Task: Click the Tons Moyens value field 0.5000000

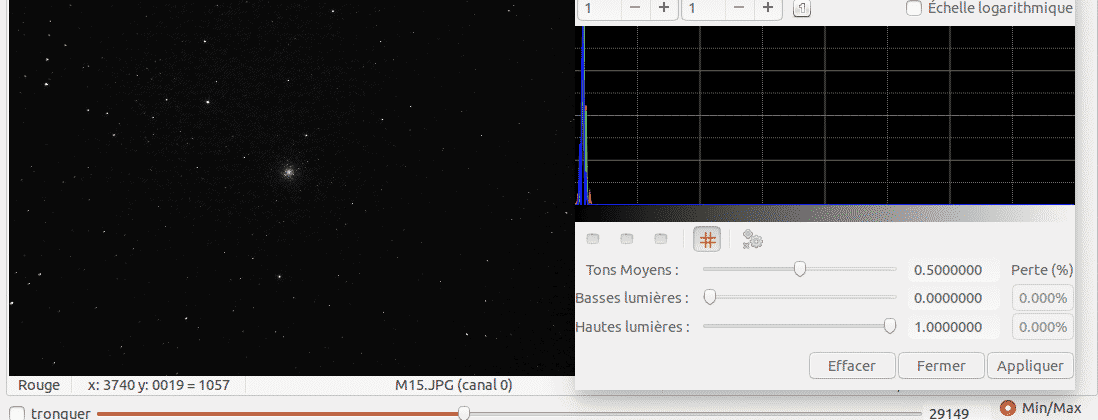Action: (954, 270)
